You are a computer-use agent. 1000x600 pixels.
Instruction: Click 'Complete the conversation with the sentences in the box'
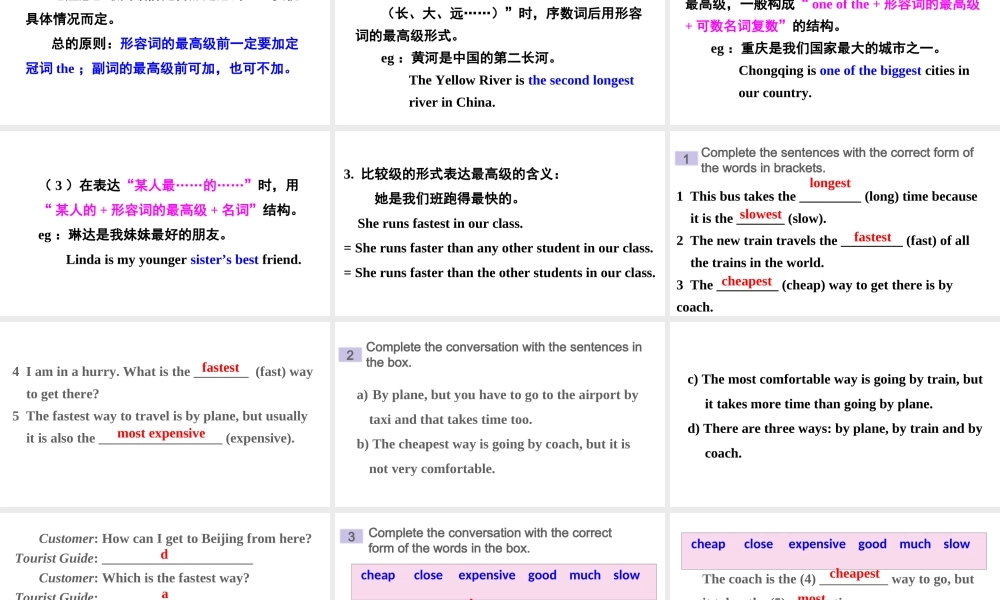pos(504,355)
